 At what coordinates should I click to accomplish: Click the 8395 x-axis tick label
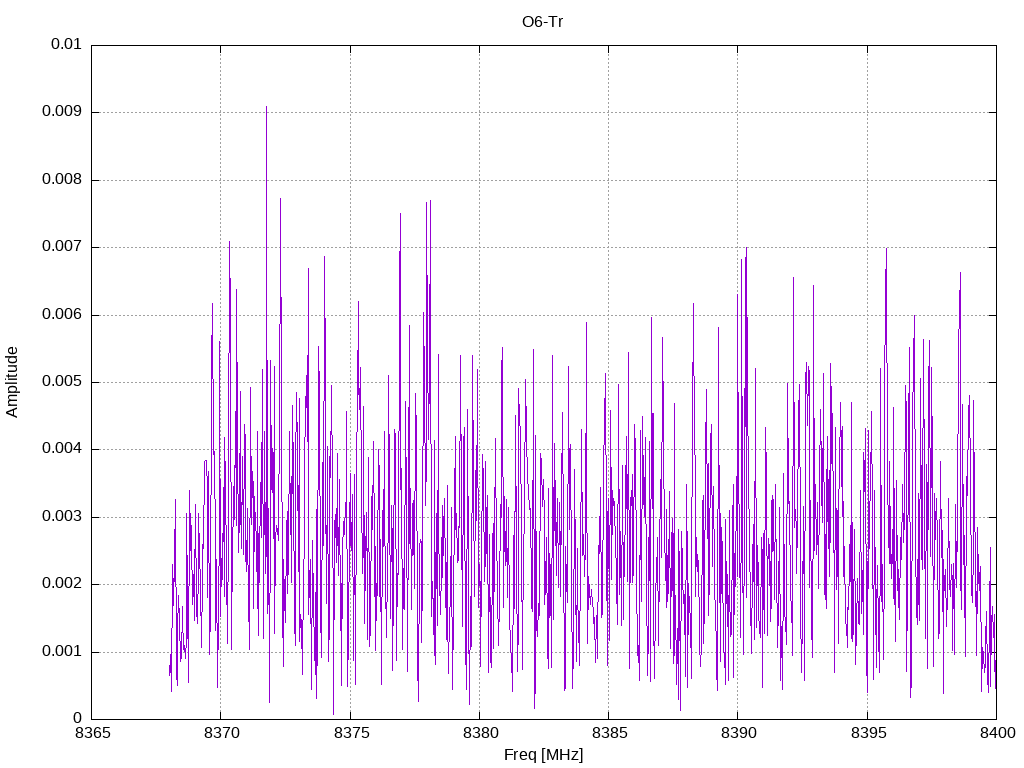pyautogui.click(x=869, y=733)
